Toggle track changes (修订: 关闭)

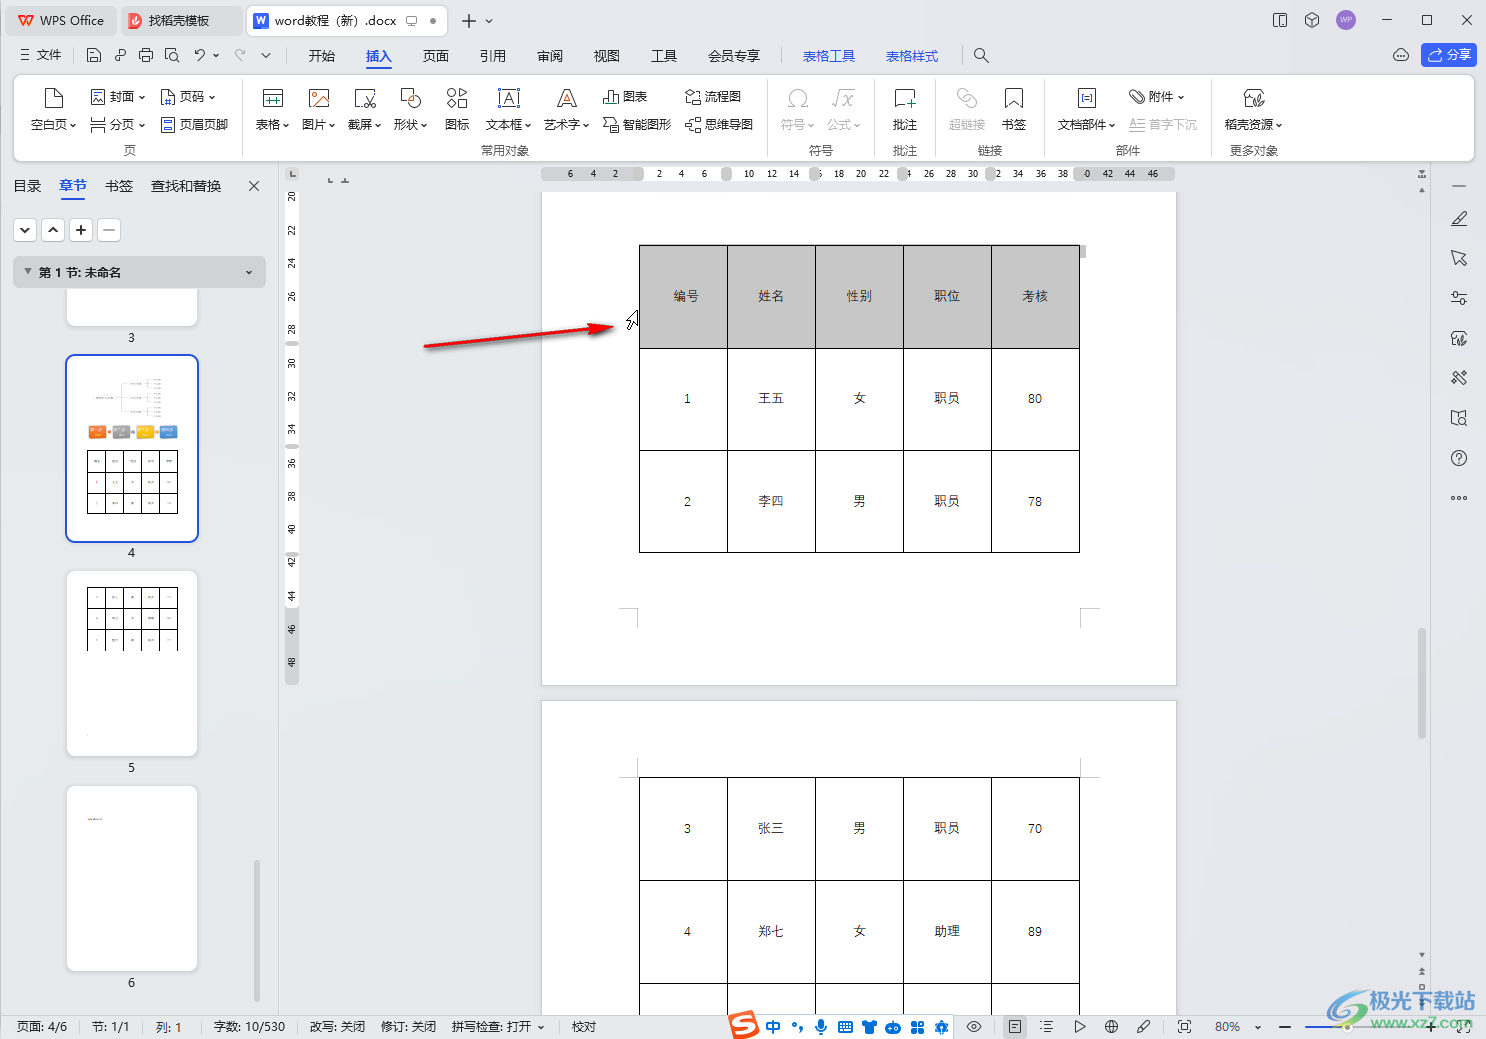[408, 1027]
